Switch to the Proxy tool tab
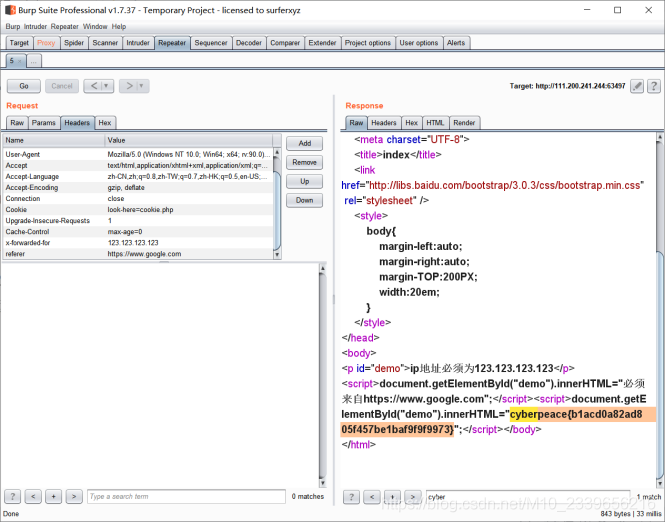Screen dimensions: 665x522 point(46,43)
